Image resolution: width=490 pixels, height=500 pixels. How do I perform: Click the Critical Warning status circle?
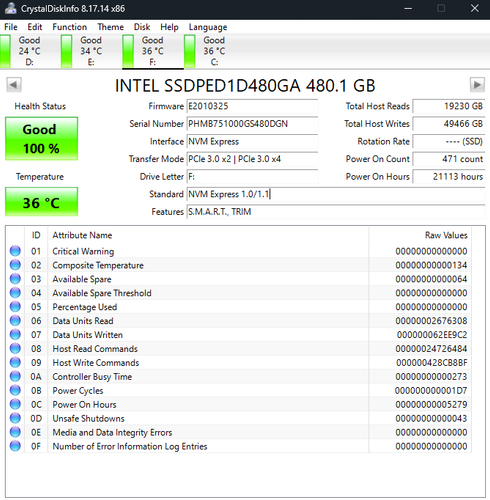click(x=15, y=251)
